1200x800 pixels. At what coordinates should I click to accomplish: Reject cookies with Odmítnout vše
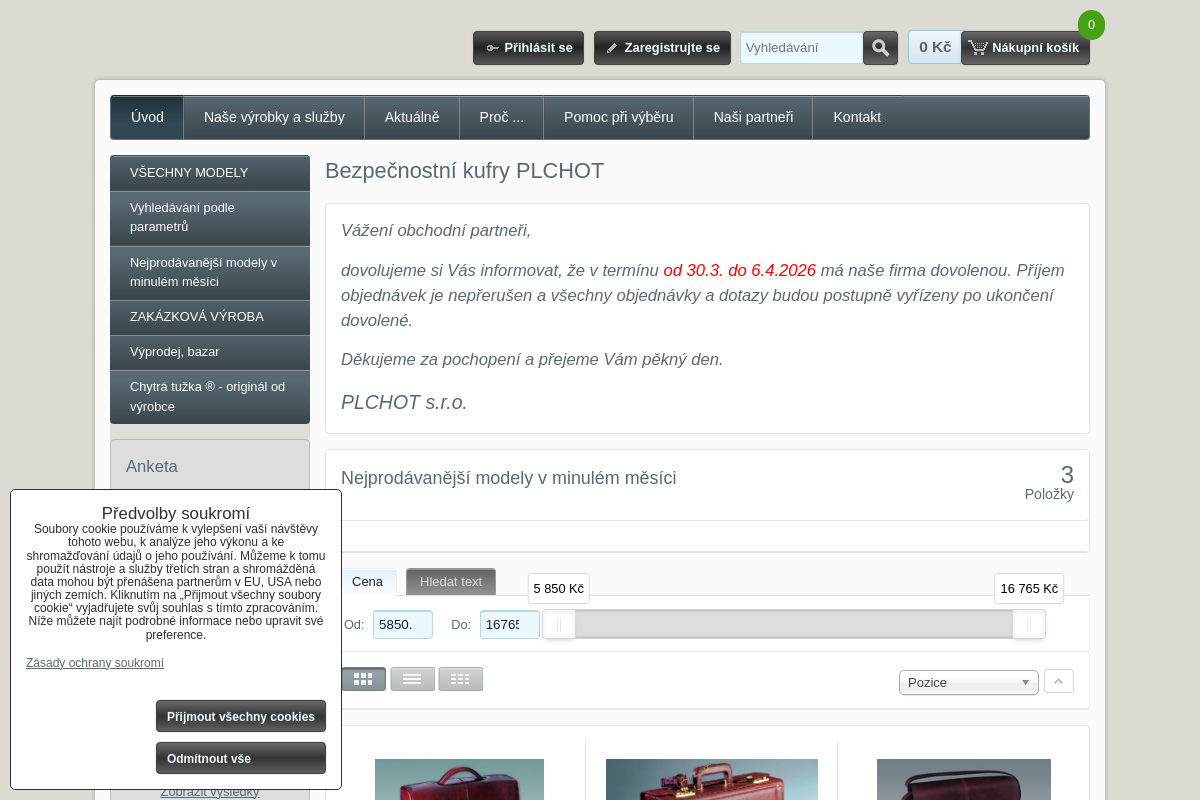click(241, 758)
